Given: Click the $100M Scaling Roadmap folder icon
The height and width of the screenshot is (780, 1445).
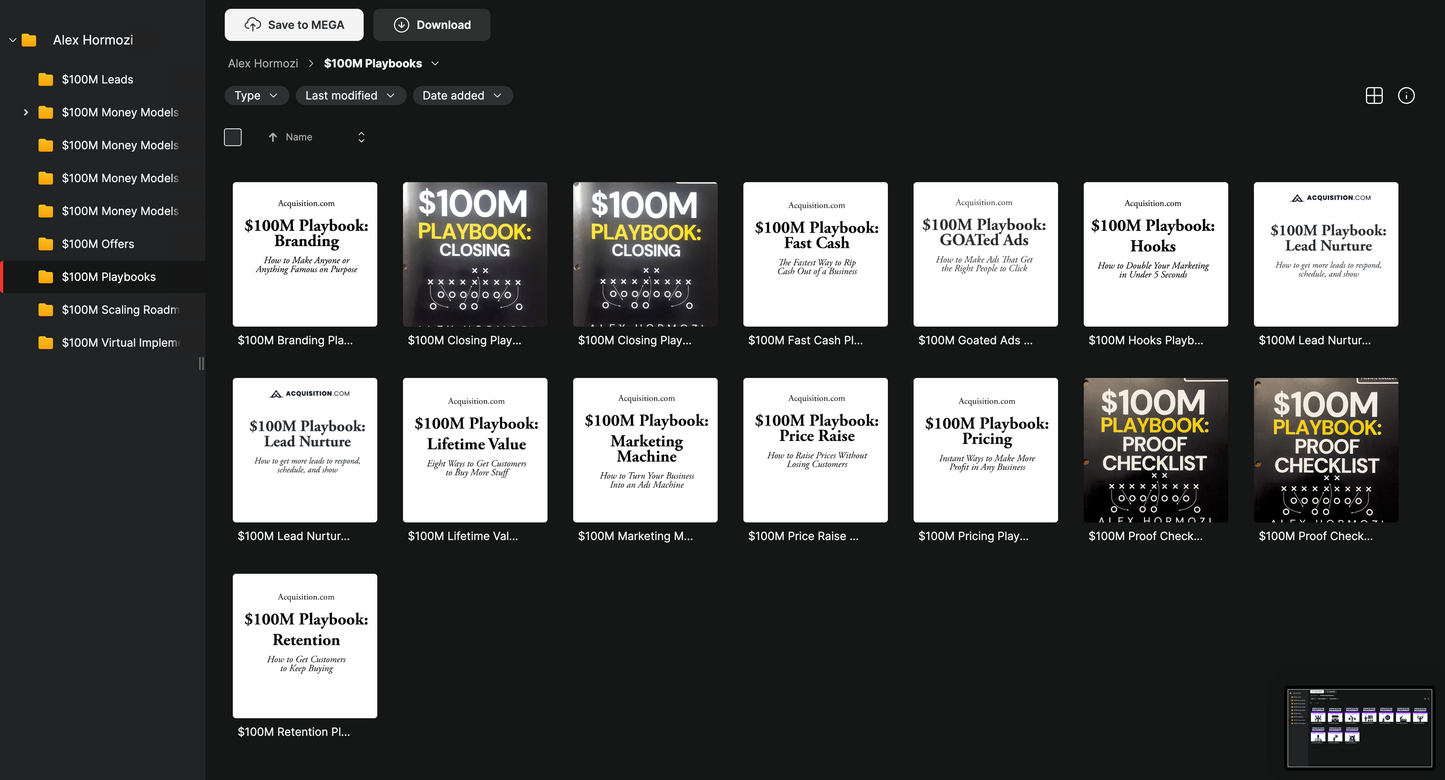Looking at the screenshot, I should pyautogui.click(x=45, y=310).
